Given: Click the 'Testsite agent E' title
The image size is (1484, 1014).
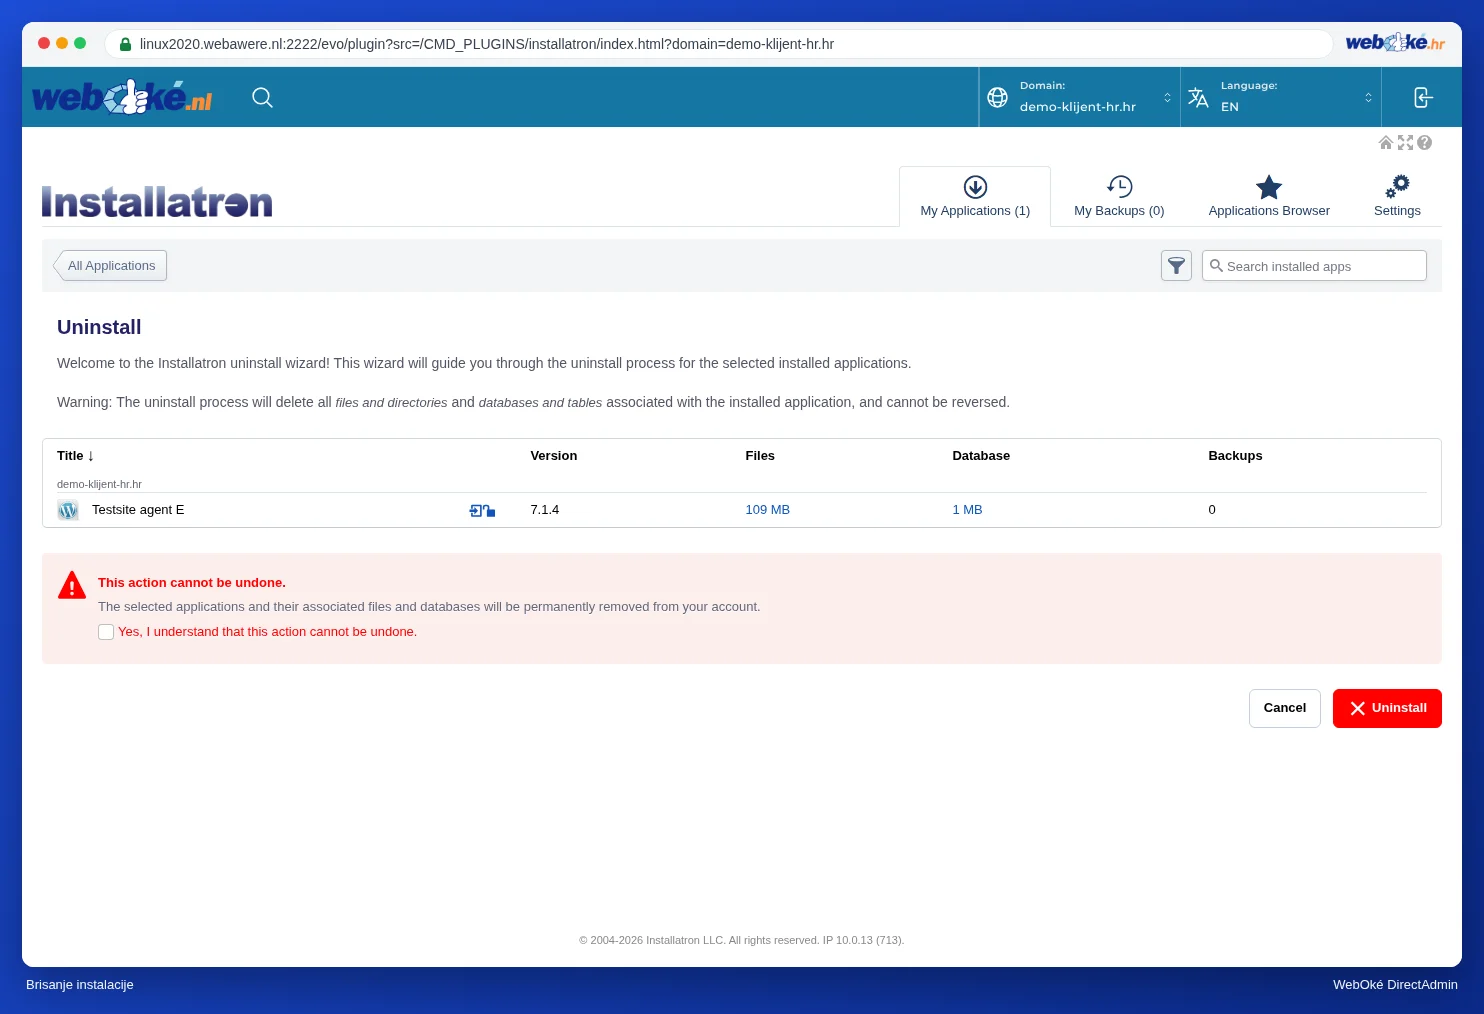Looking at the screenshot, I should coord(138,510).
